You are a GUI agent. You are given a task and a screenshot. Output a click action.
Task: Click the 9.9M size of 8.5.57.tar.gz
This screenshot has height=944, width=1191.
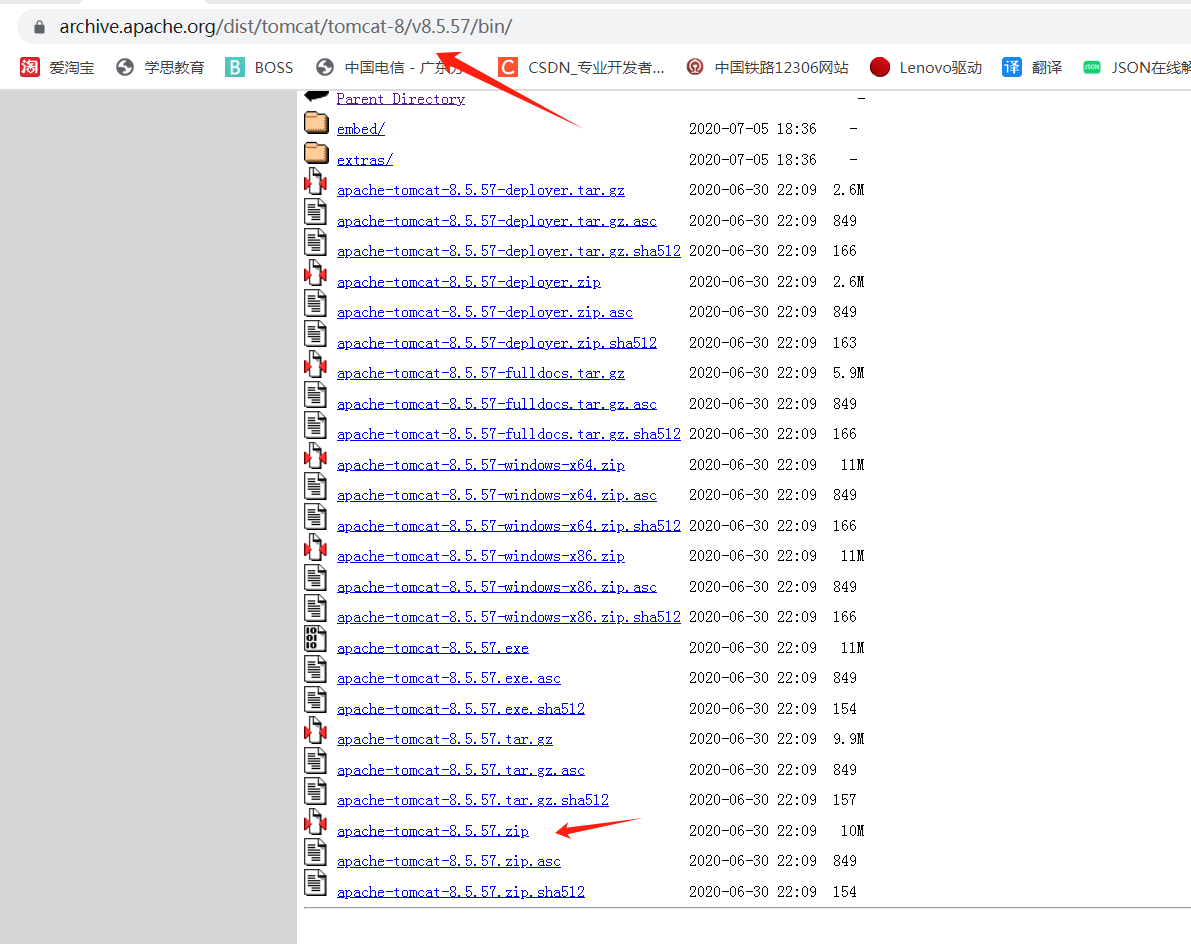(x=848, y=739)
